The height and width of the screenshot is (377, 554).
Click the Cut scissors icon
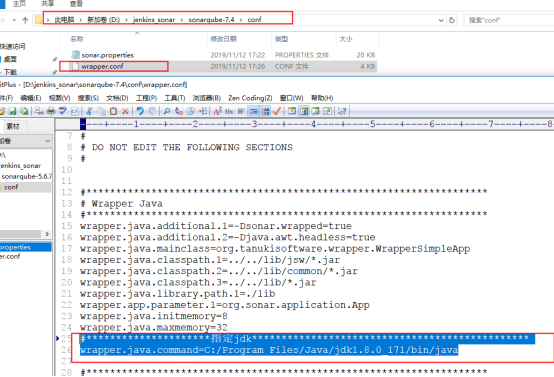pos(90,111)
